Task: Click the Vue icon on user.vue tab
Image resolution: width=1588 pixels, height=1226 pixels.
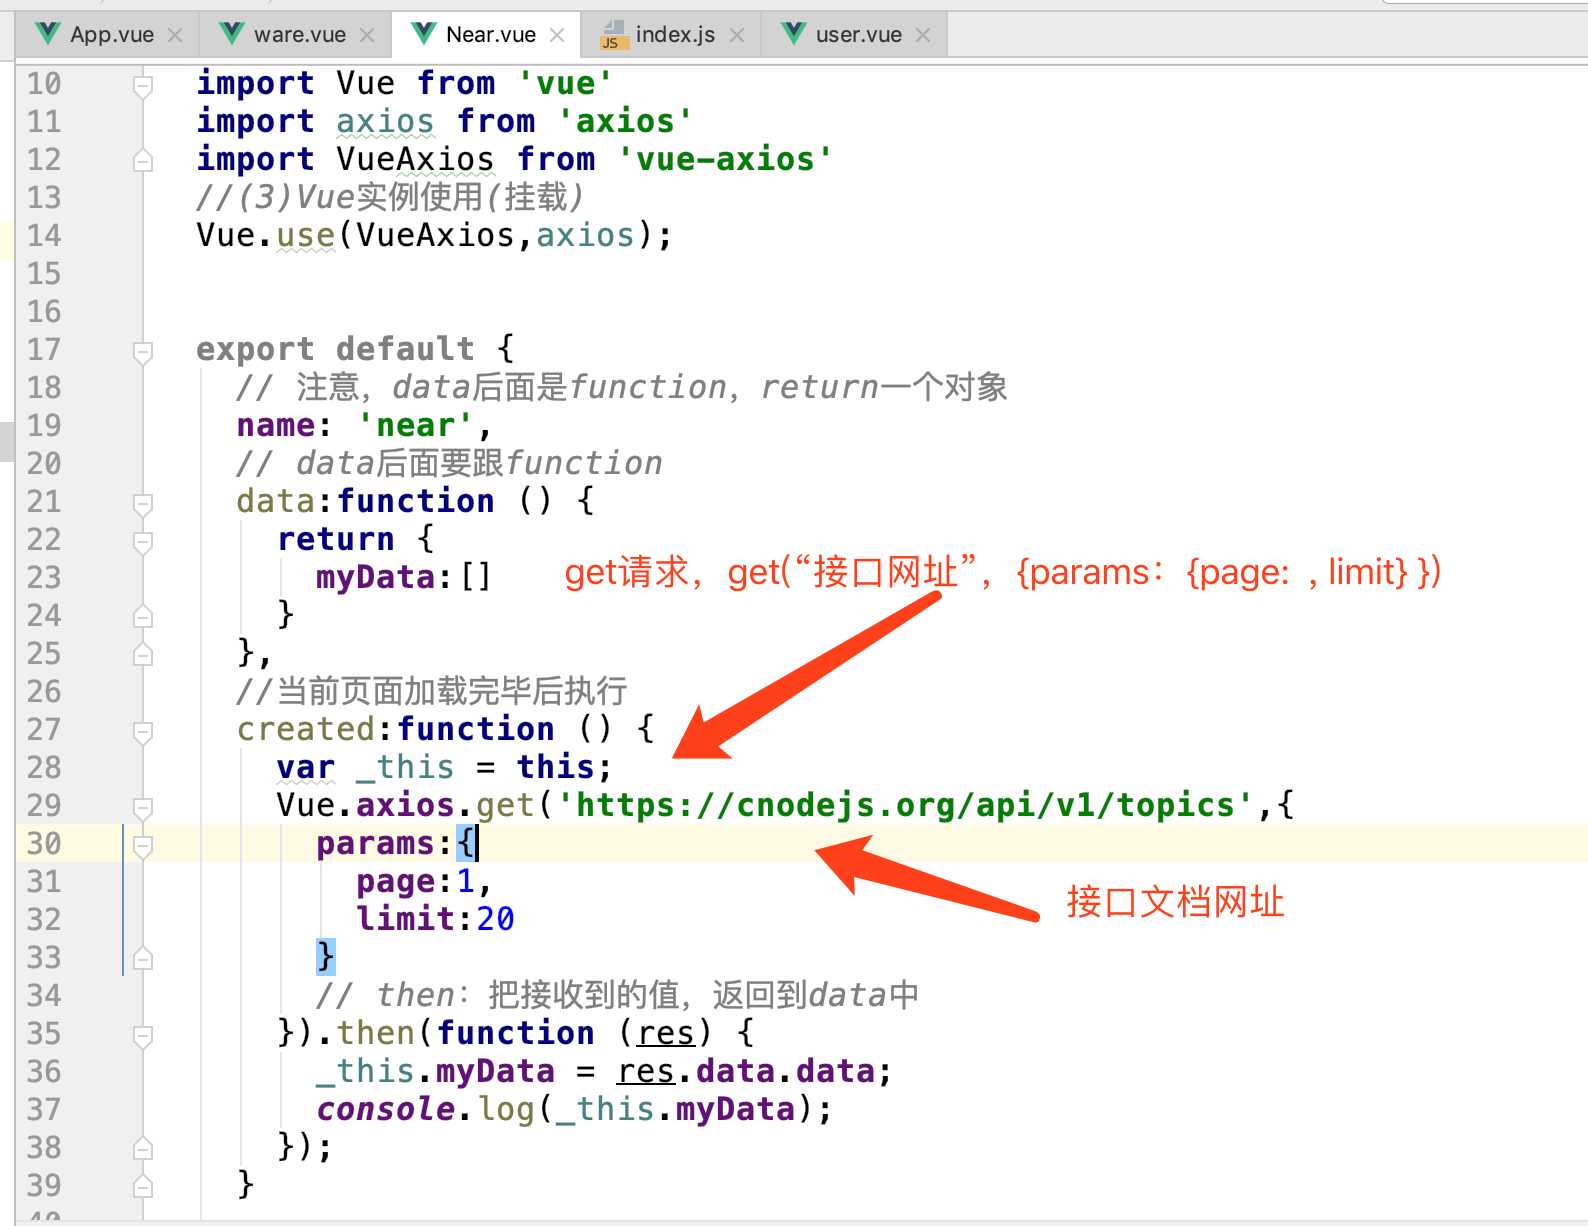Action: (794, 34)
